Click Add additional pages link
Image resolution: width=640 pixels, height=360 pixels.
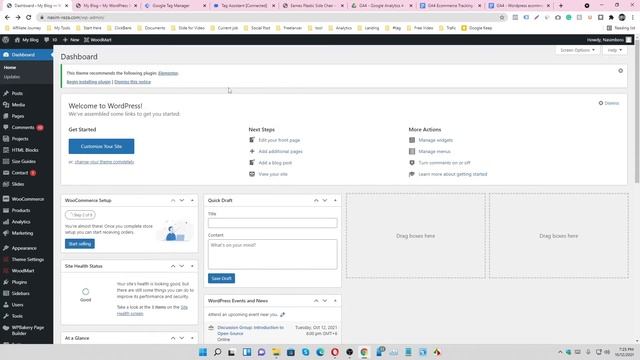click(x=280, y=151)
